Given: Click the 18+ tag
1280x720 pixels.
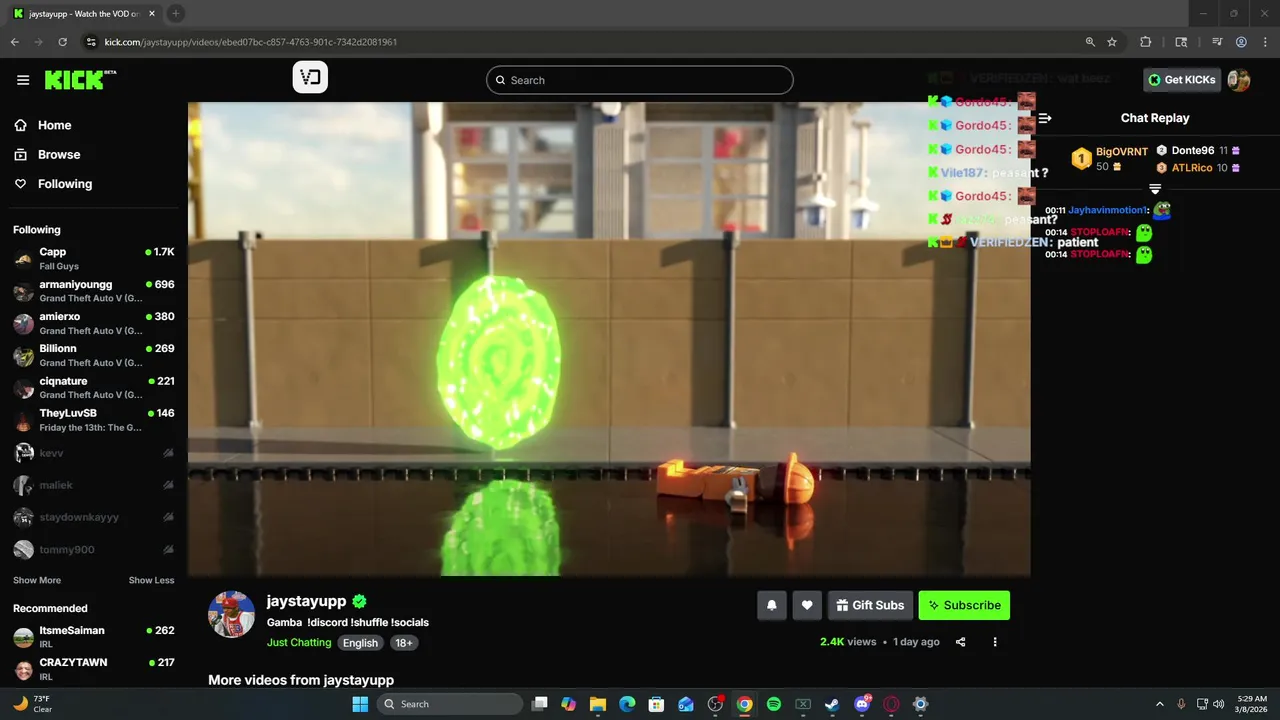Looking at the screenshot, I should click(x=404, y=643).
